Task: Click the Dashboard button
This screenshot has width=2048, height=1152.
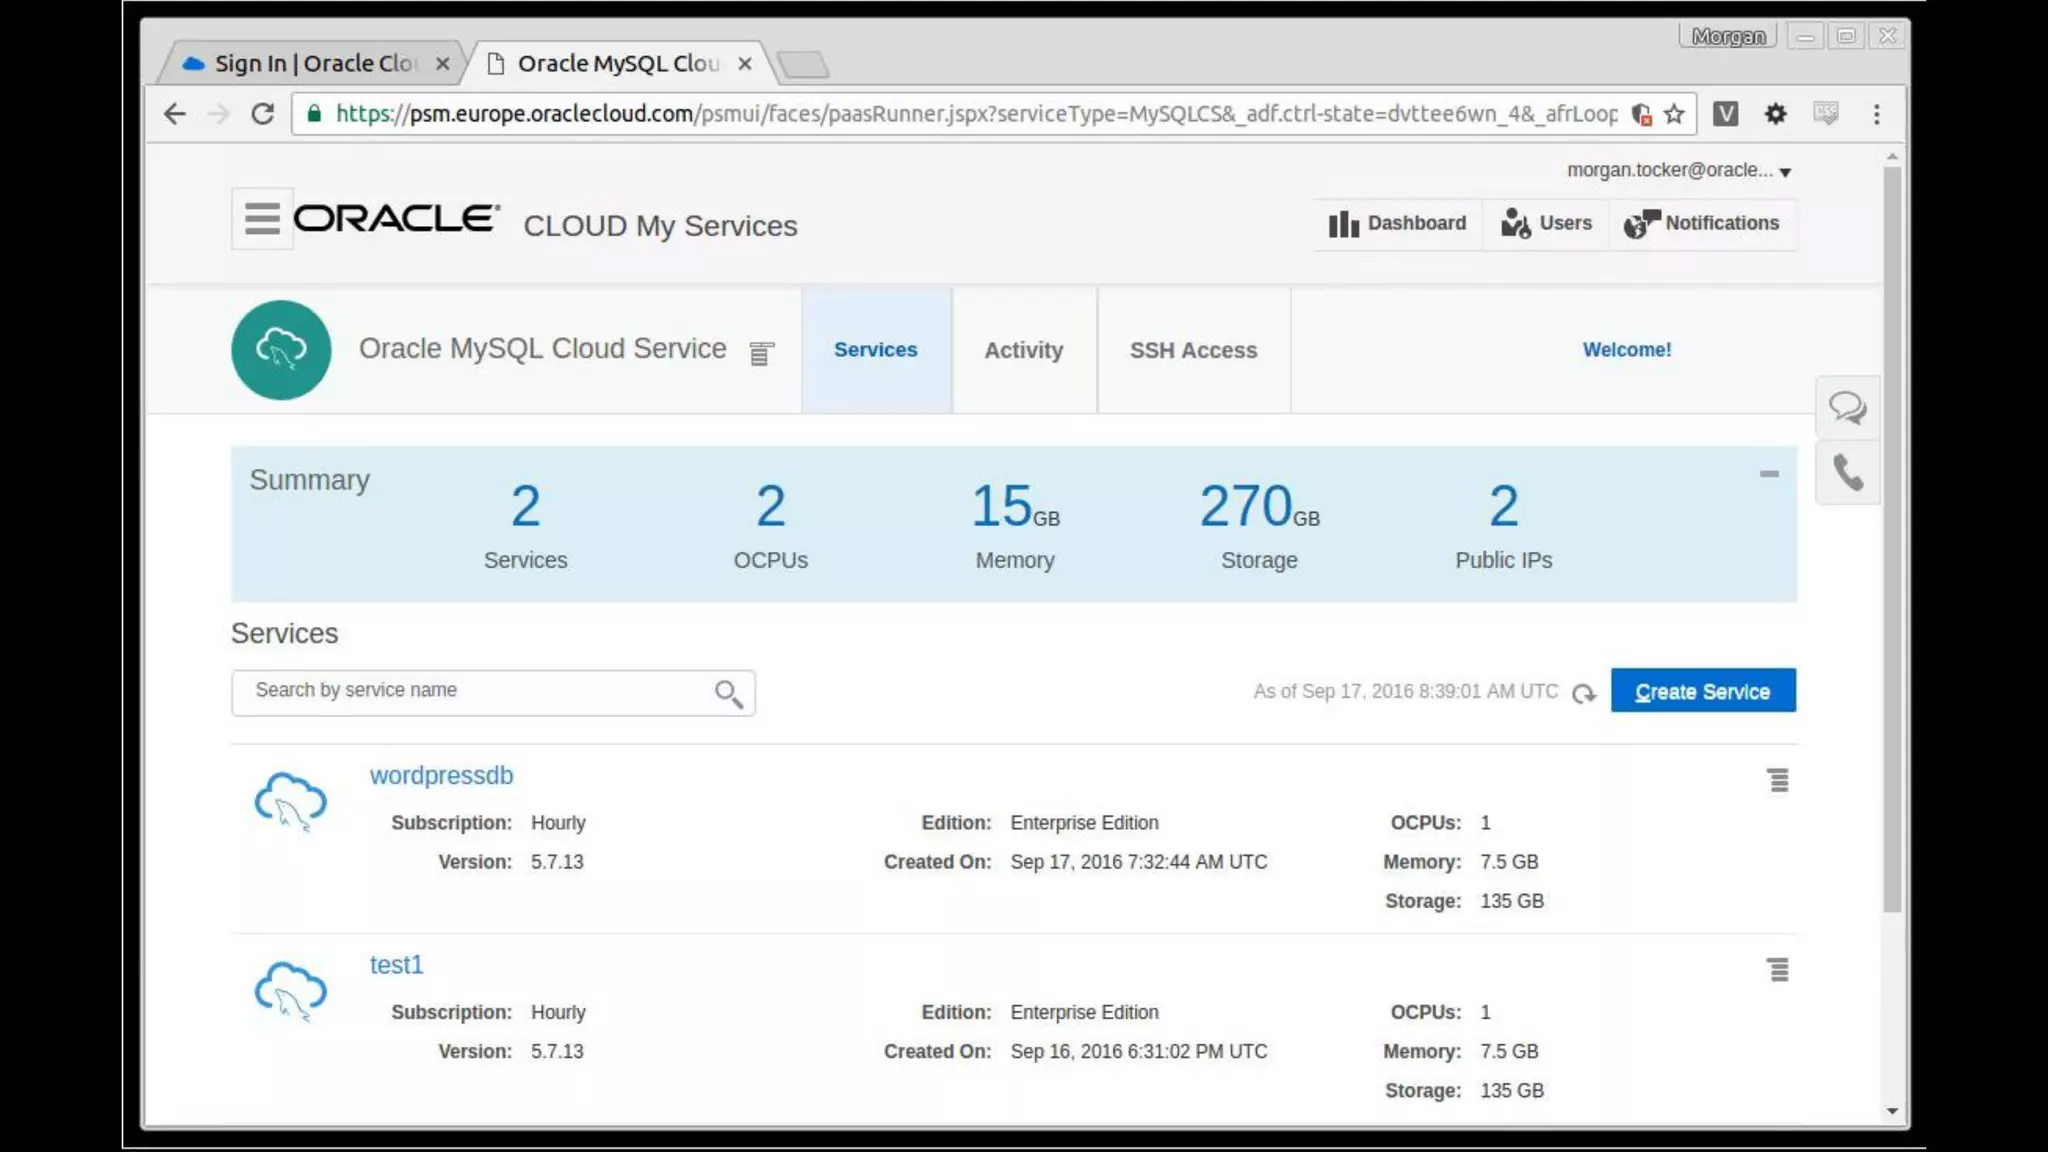Action: click(x=1397, y=223)
